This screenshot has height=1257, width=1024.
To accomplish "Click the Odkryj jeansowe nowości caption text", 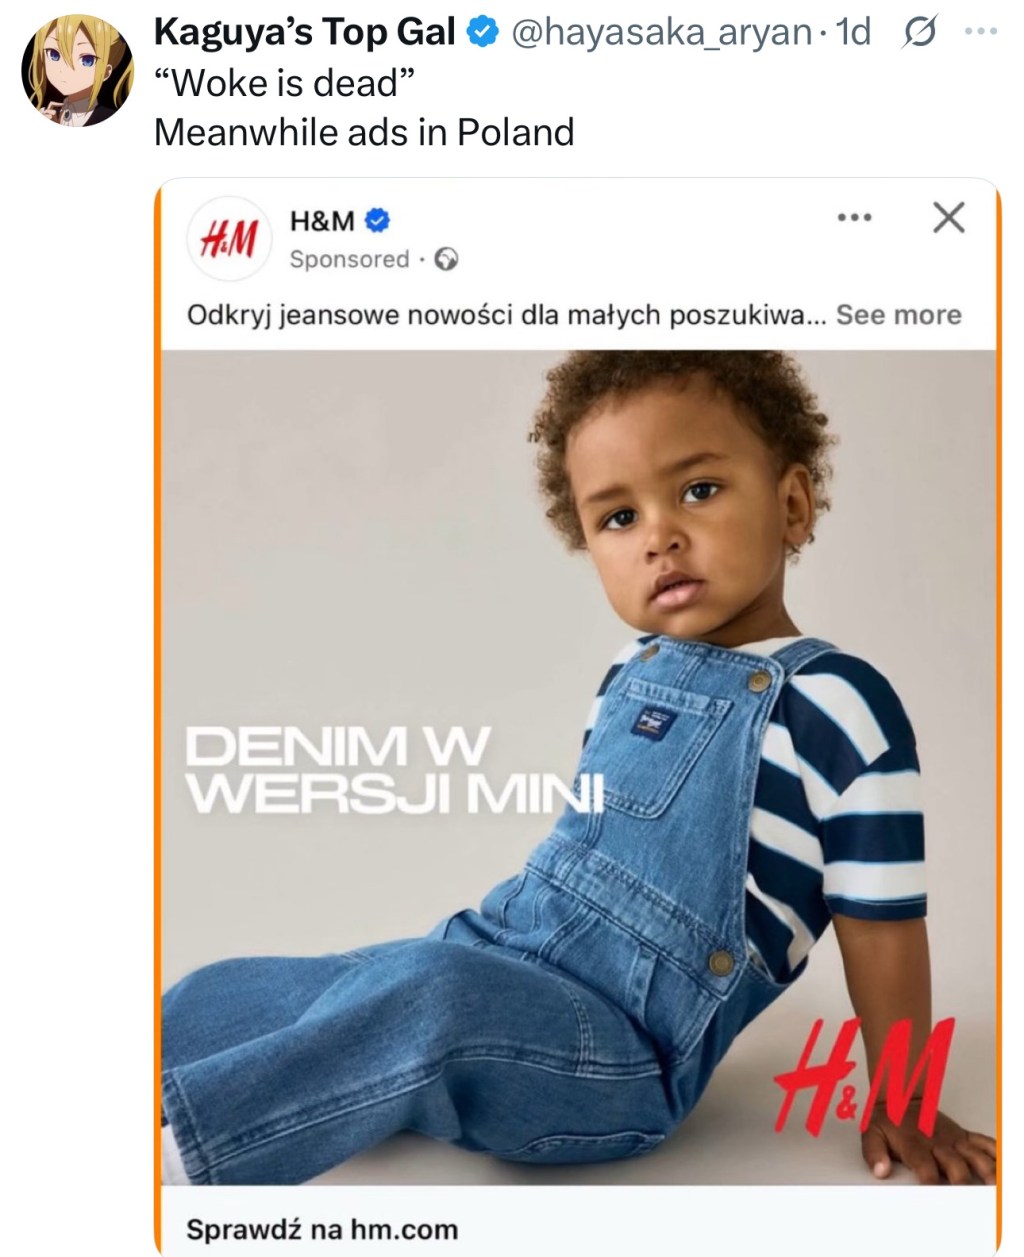I will (x=495, y=315).
